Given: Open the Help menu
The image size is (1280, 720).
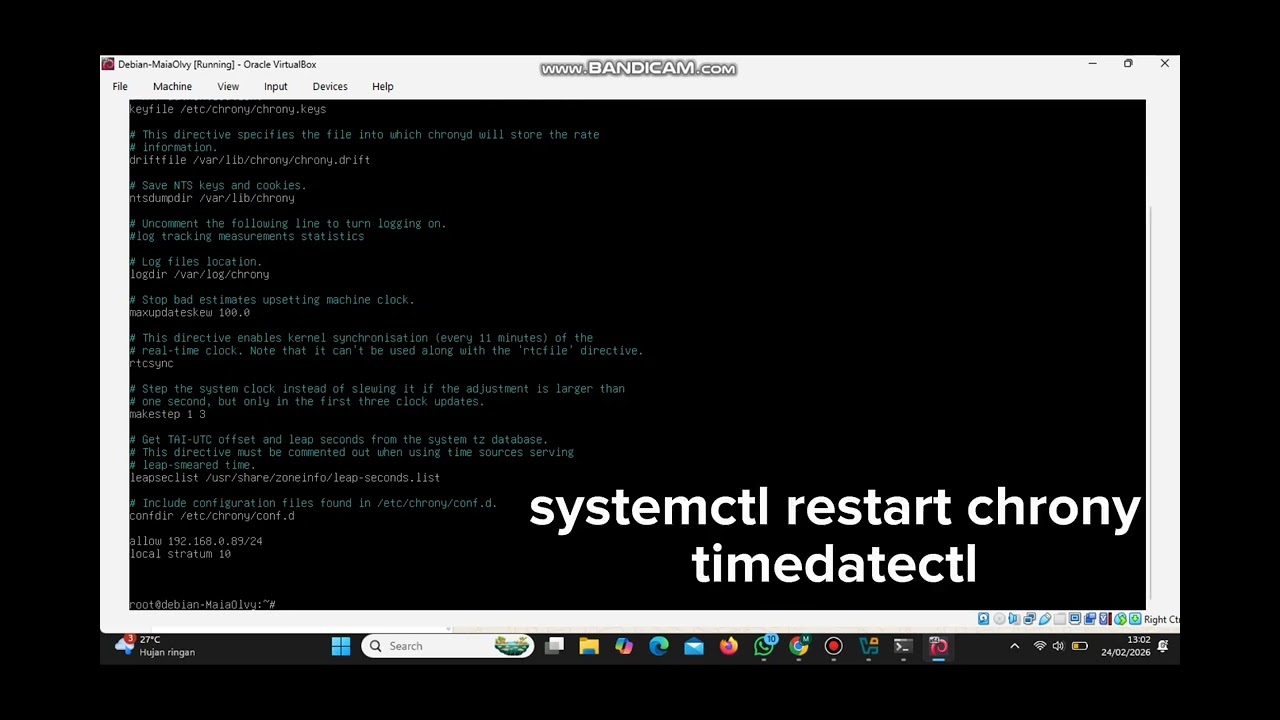Looking at the screenshot, I should pyautogui.click(x=383, y=86).
